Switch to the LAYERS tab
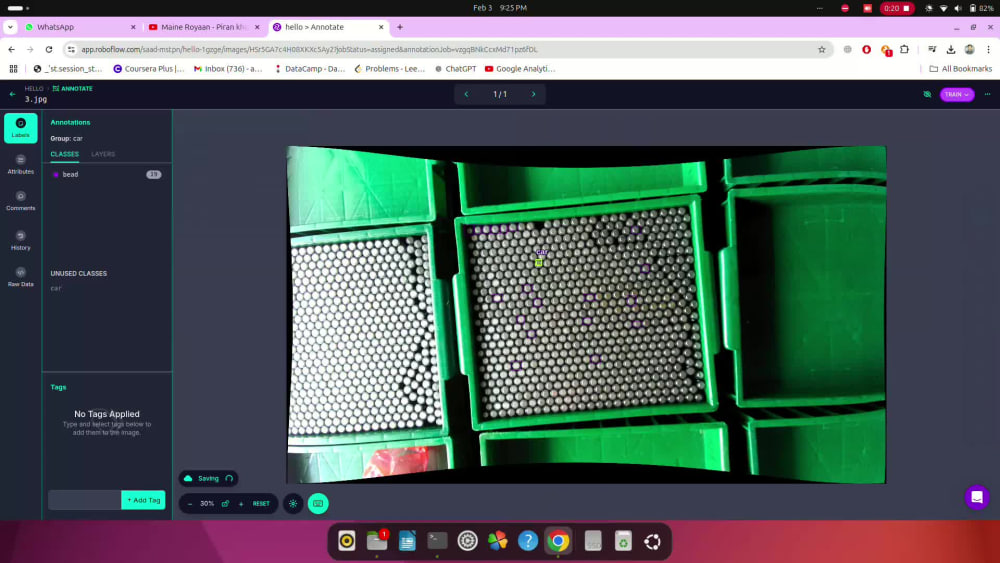This screenshot has height=563, width=1000. [x=103, y=154]
